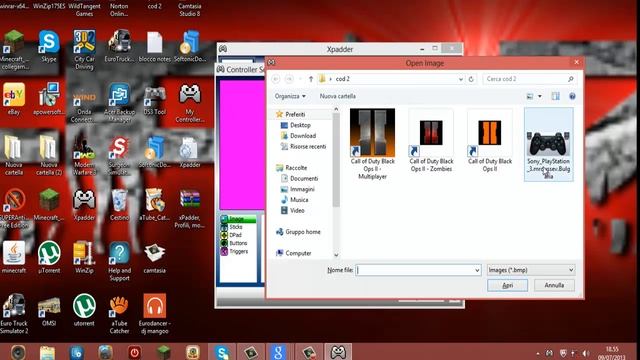Expand the Nome file dropdown arrow
Image resolution: width=640 pixels, height=360 pixels.
tap(477, 270)
